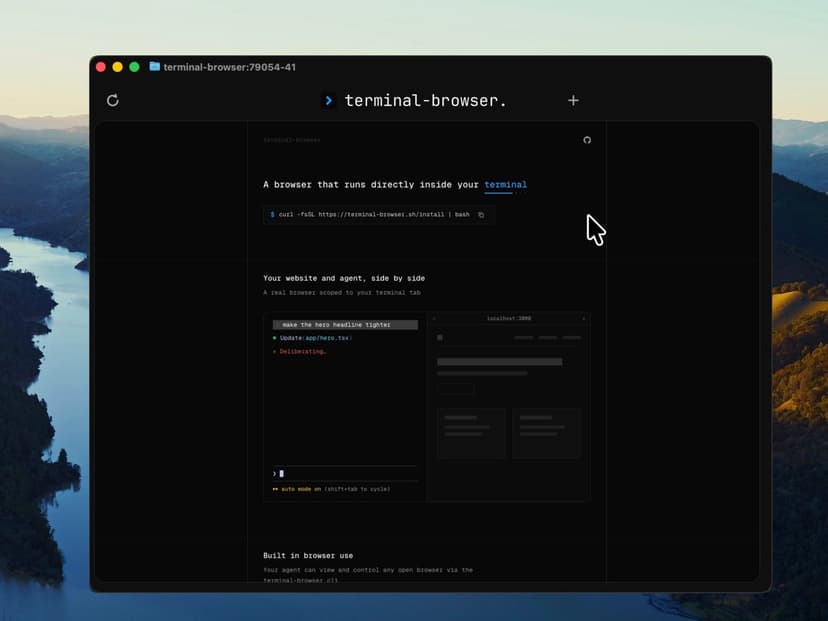
Task: Click the faded 'terminal-browser' page header logo
Action: pyautogui.click(x=292, y=140)
